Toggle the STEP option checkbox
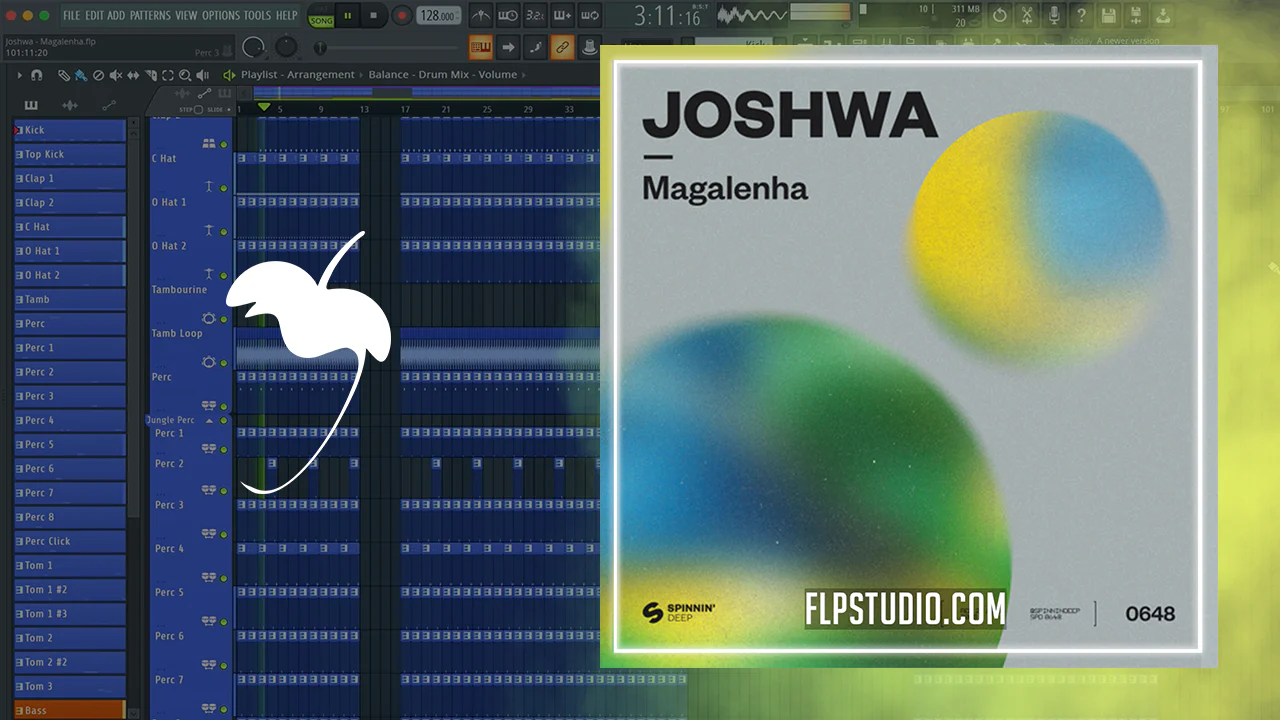 click(198, 110)
